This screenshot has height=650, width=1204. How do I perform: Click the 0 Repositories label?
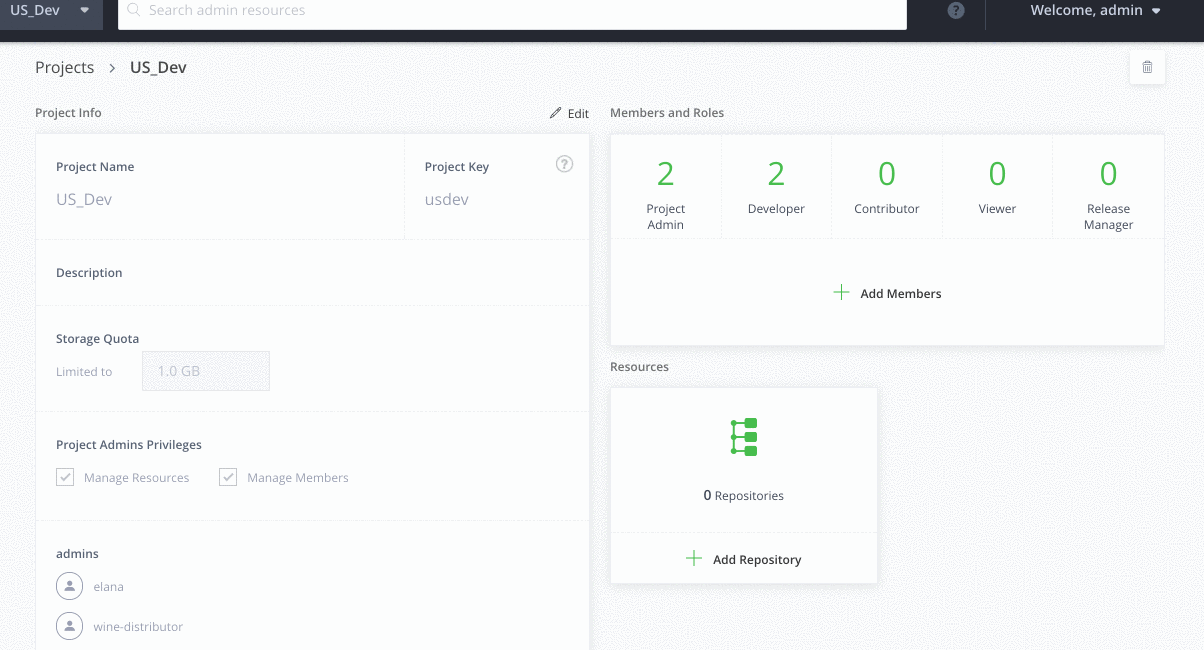(744, 495)
